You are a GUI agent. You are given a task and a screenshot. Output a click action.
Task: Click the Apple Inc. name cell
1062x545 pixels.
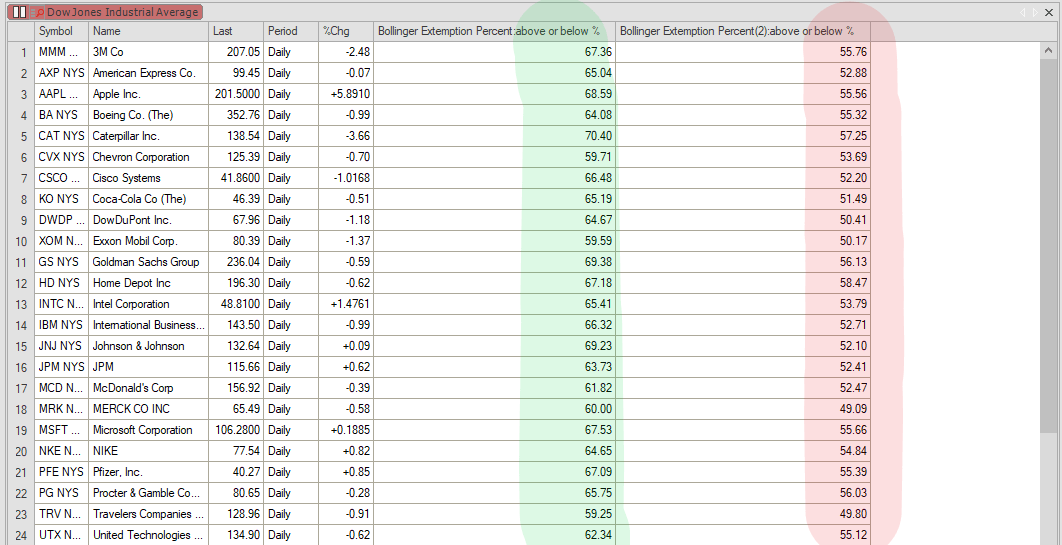pos(148,93)
